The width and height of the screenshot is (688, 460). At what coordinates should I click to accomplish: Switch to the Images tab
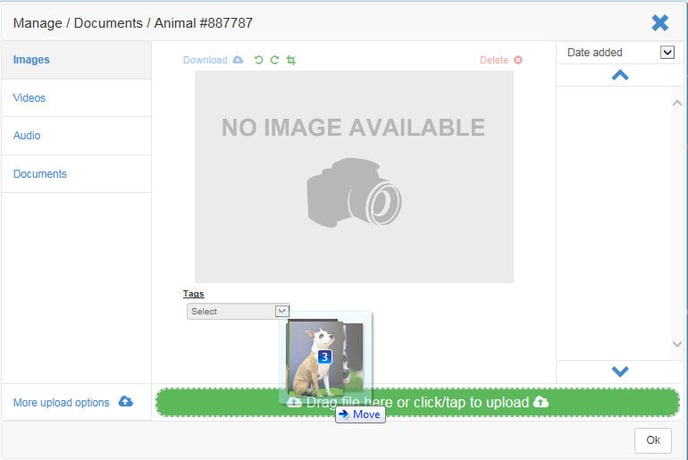click(x=32, y=60)
